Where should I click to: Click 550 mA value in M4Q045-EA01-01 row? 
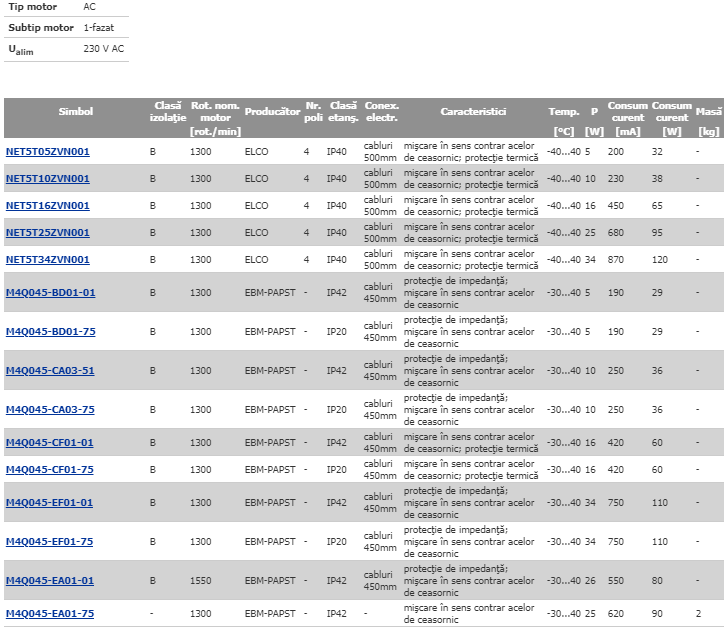pos(616,581)
